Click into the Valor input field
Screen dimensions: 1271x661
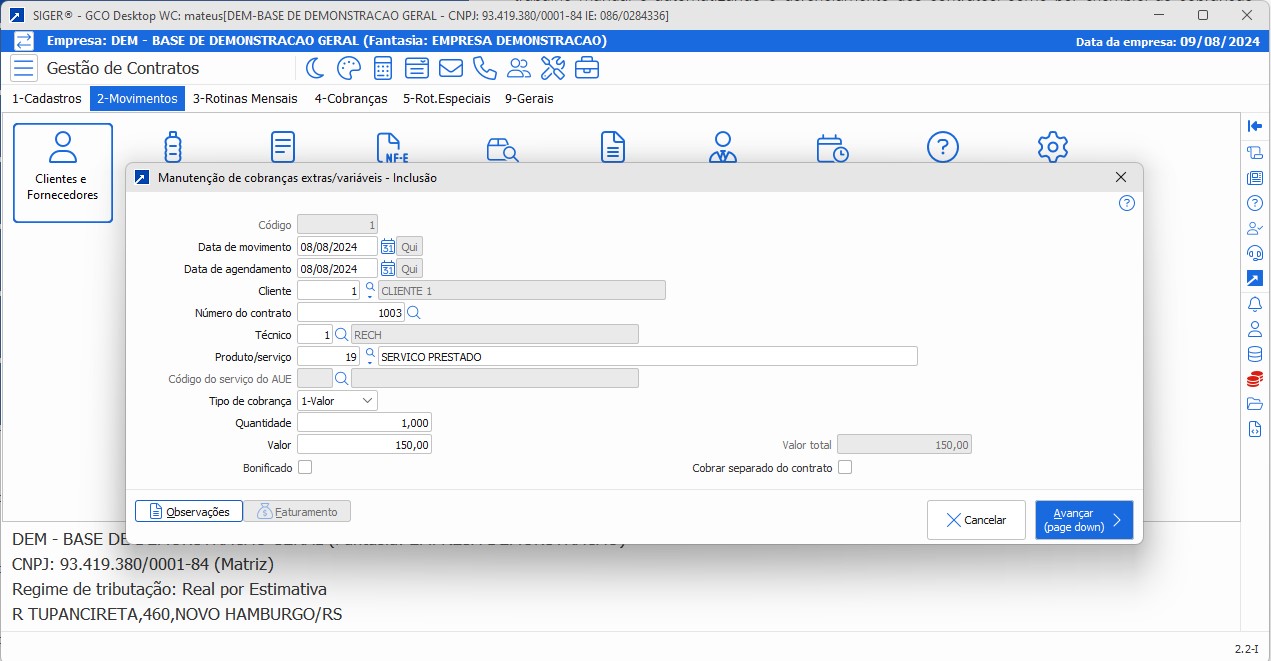coord(364,445)
